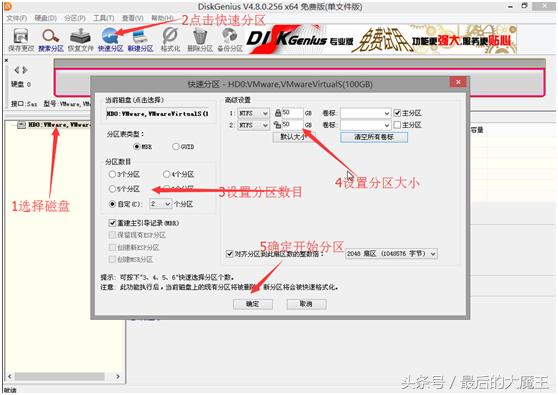Open the 硬盘(D) menu
Image resolution: width=558 pixels, height=395 pixels.
[46, 18]
